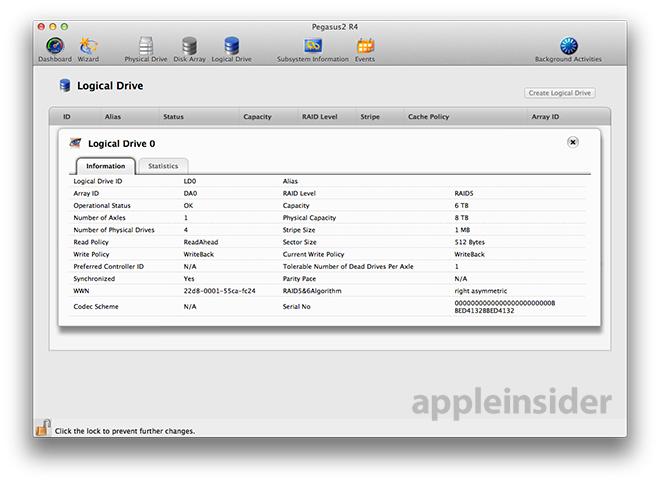Viewport: 660px width, 483px height.
Task: Click the Current Write Policy WriteBack value
Action: pos(469,254)
